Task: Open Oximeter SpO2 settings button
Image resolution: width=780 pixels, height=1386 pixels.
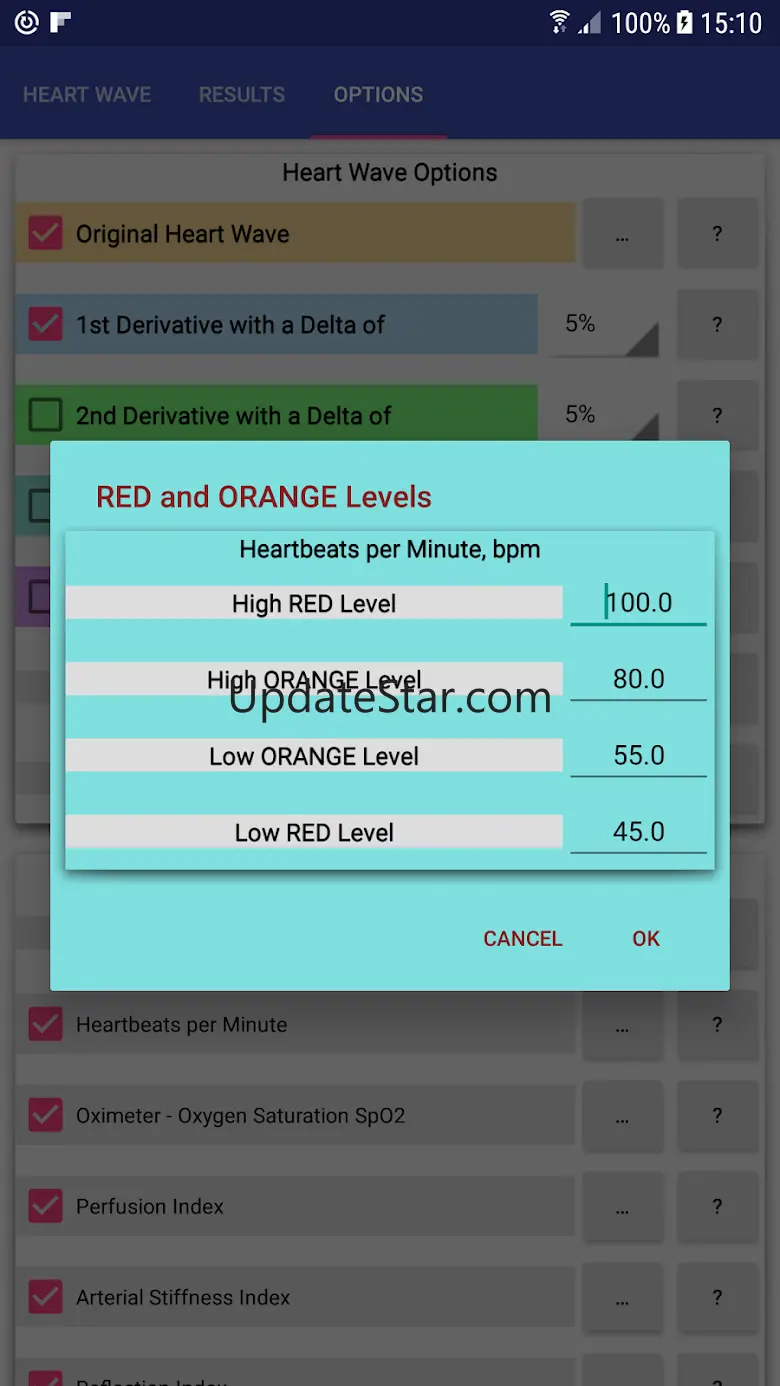Action: (623, 1115)
